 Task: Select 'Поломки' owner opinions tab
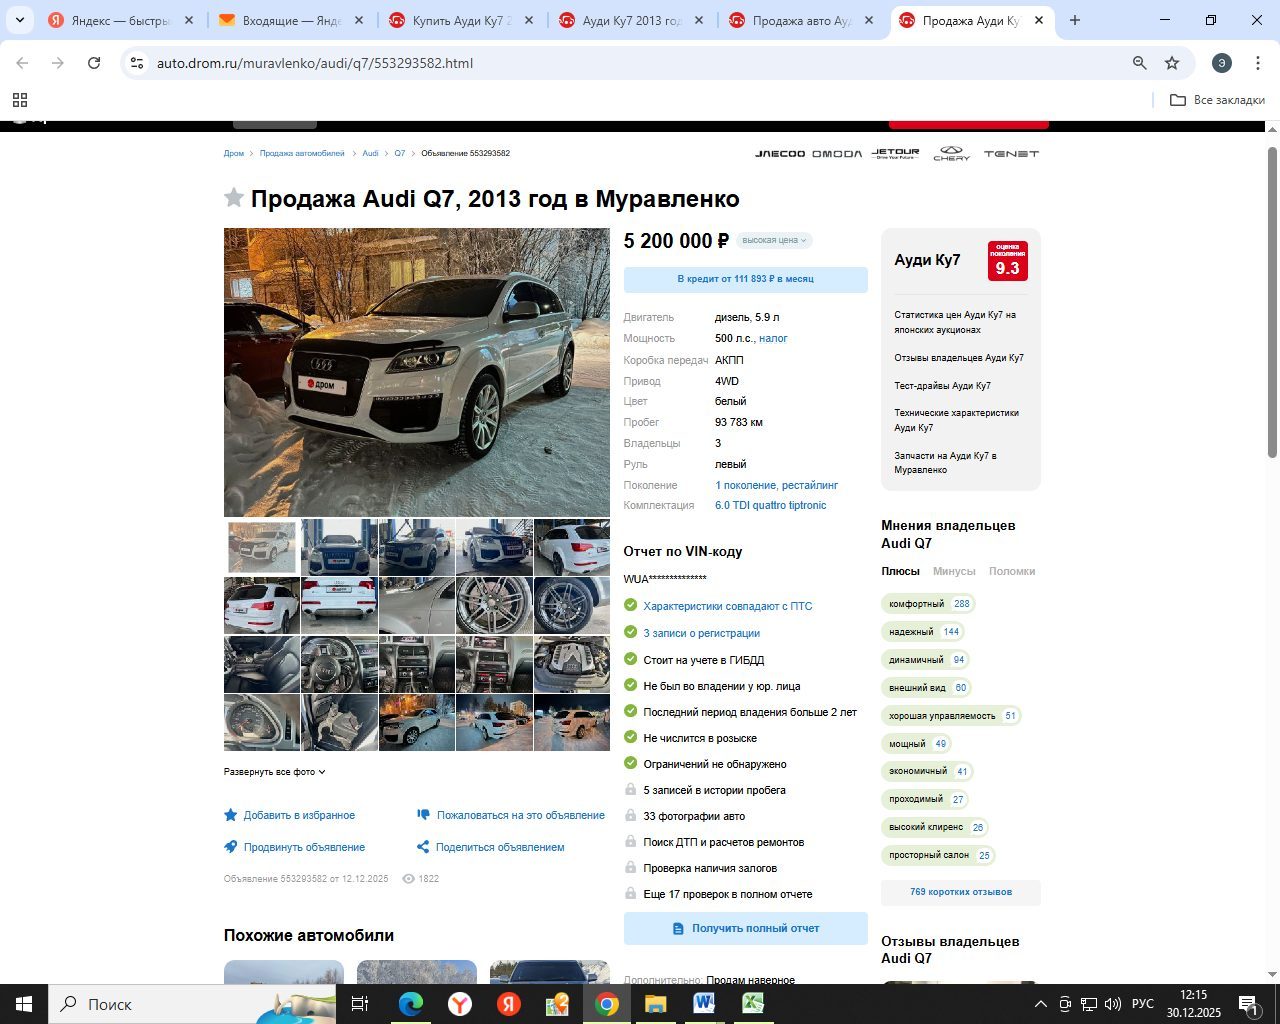[1012, 571]
